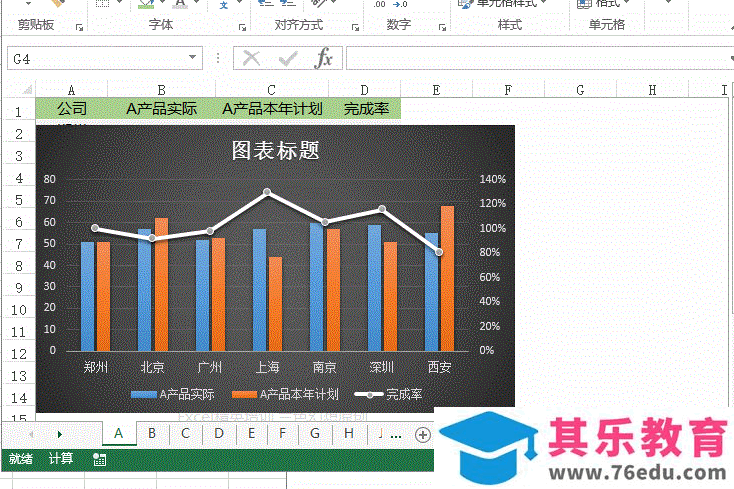Open the 字体 font settings dialog launcher

pyautogui.click(x=242, y=27)
